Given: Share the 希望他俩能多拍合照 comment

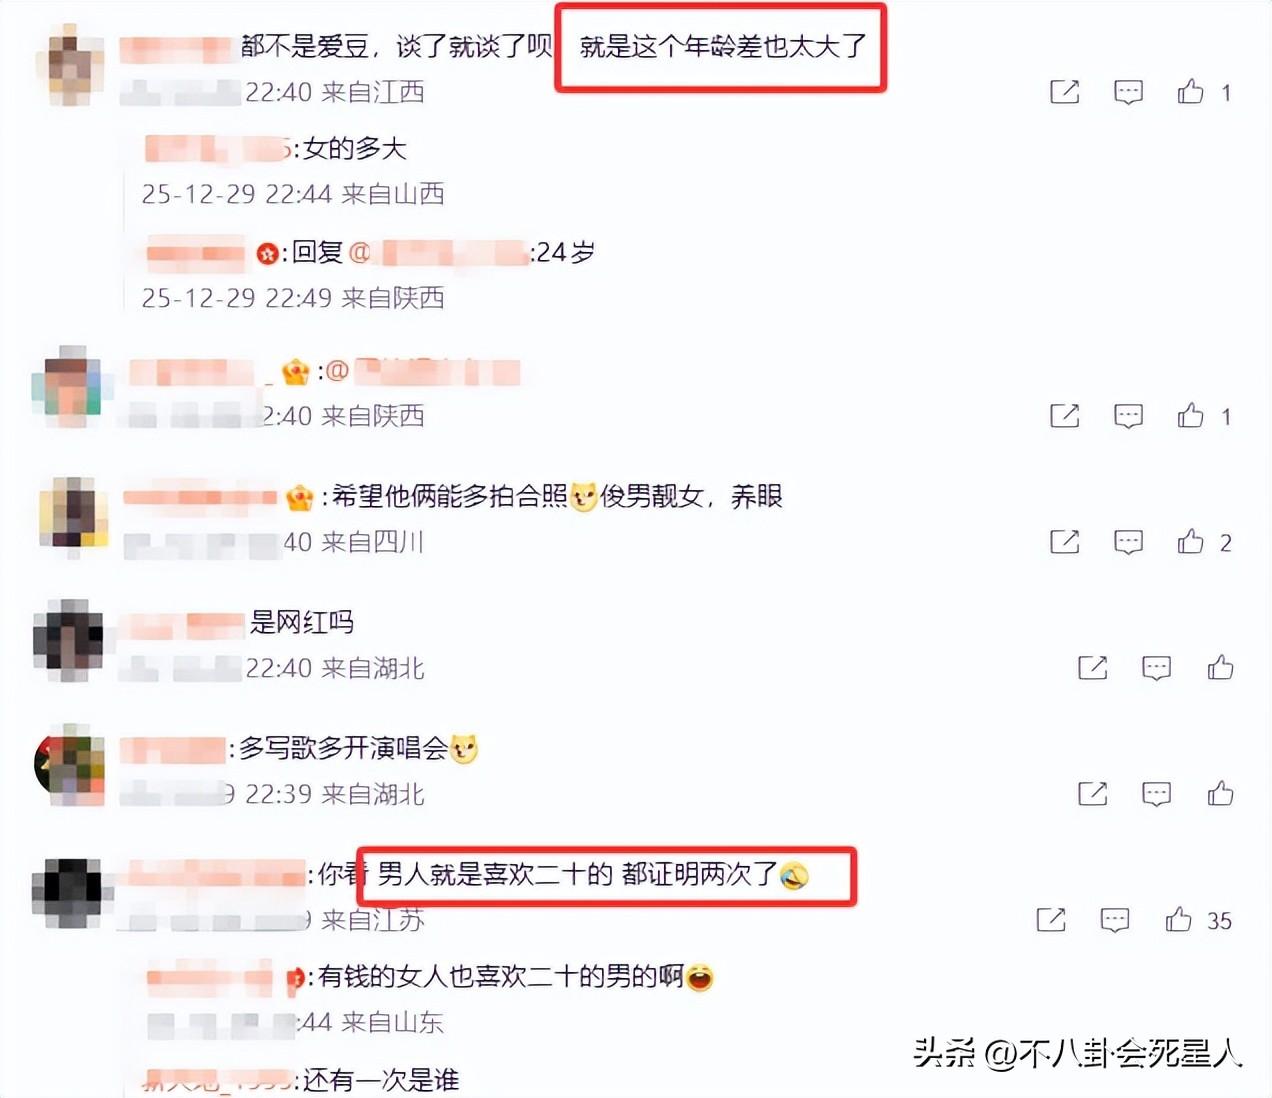Looking at the screenshot, I should coord(1065,541).
